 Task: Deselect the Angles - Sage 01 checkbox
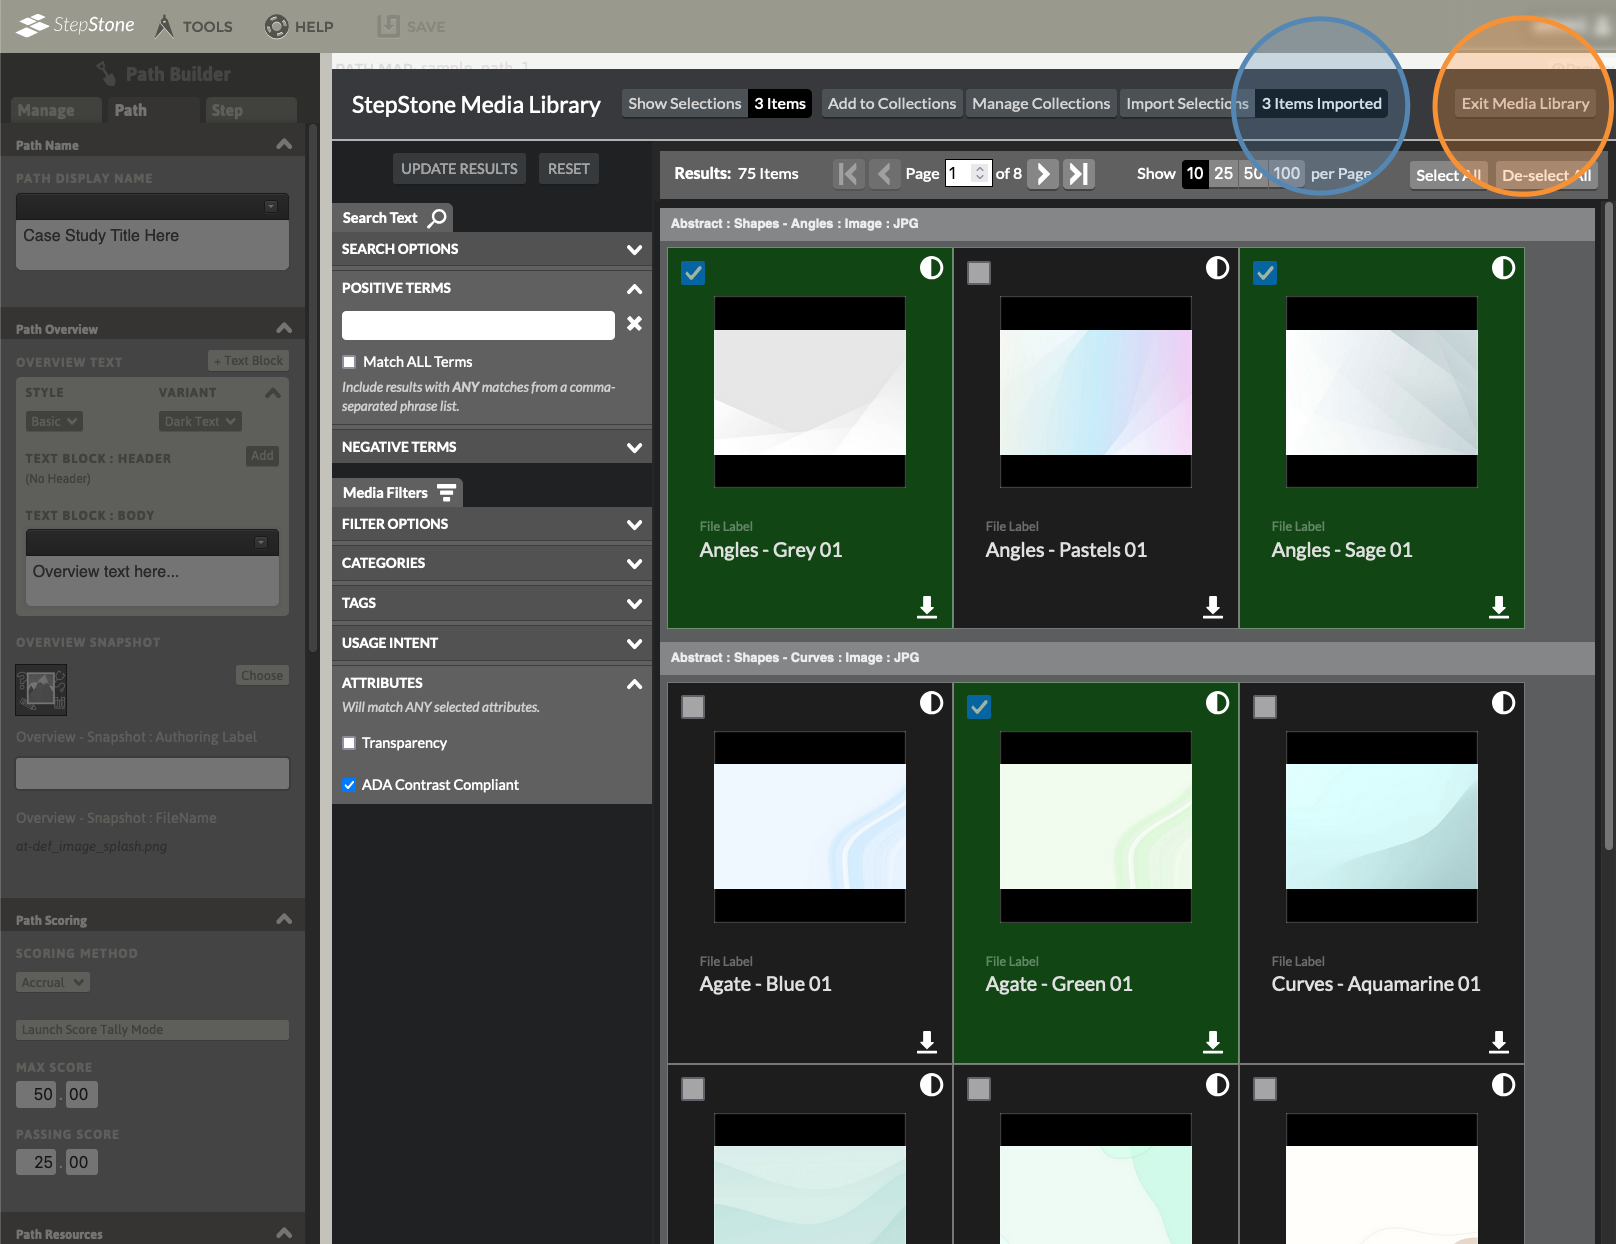point(1265,273)
